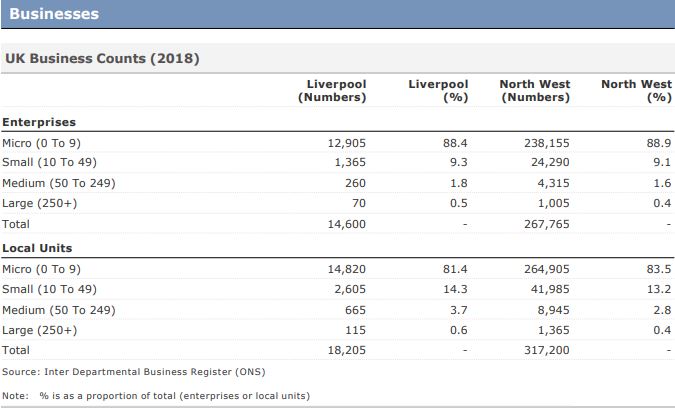Viewport: 675px width, 419px height.
Task: Select the Enterprises row group heading
Action: pos(39,122)
